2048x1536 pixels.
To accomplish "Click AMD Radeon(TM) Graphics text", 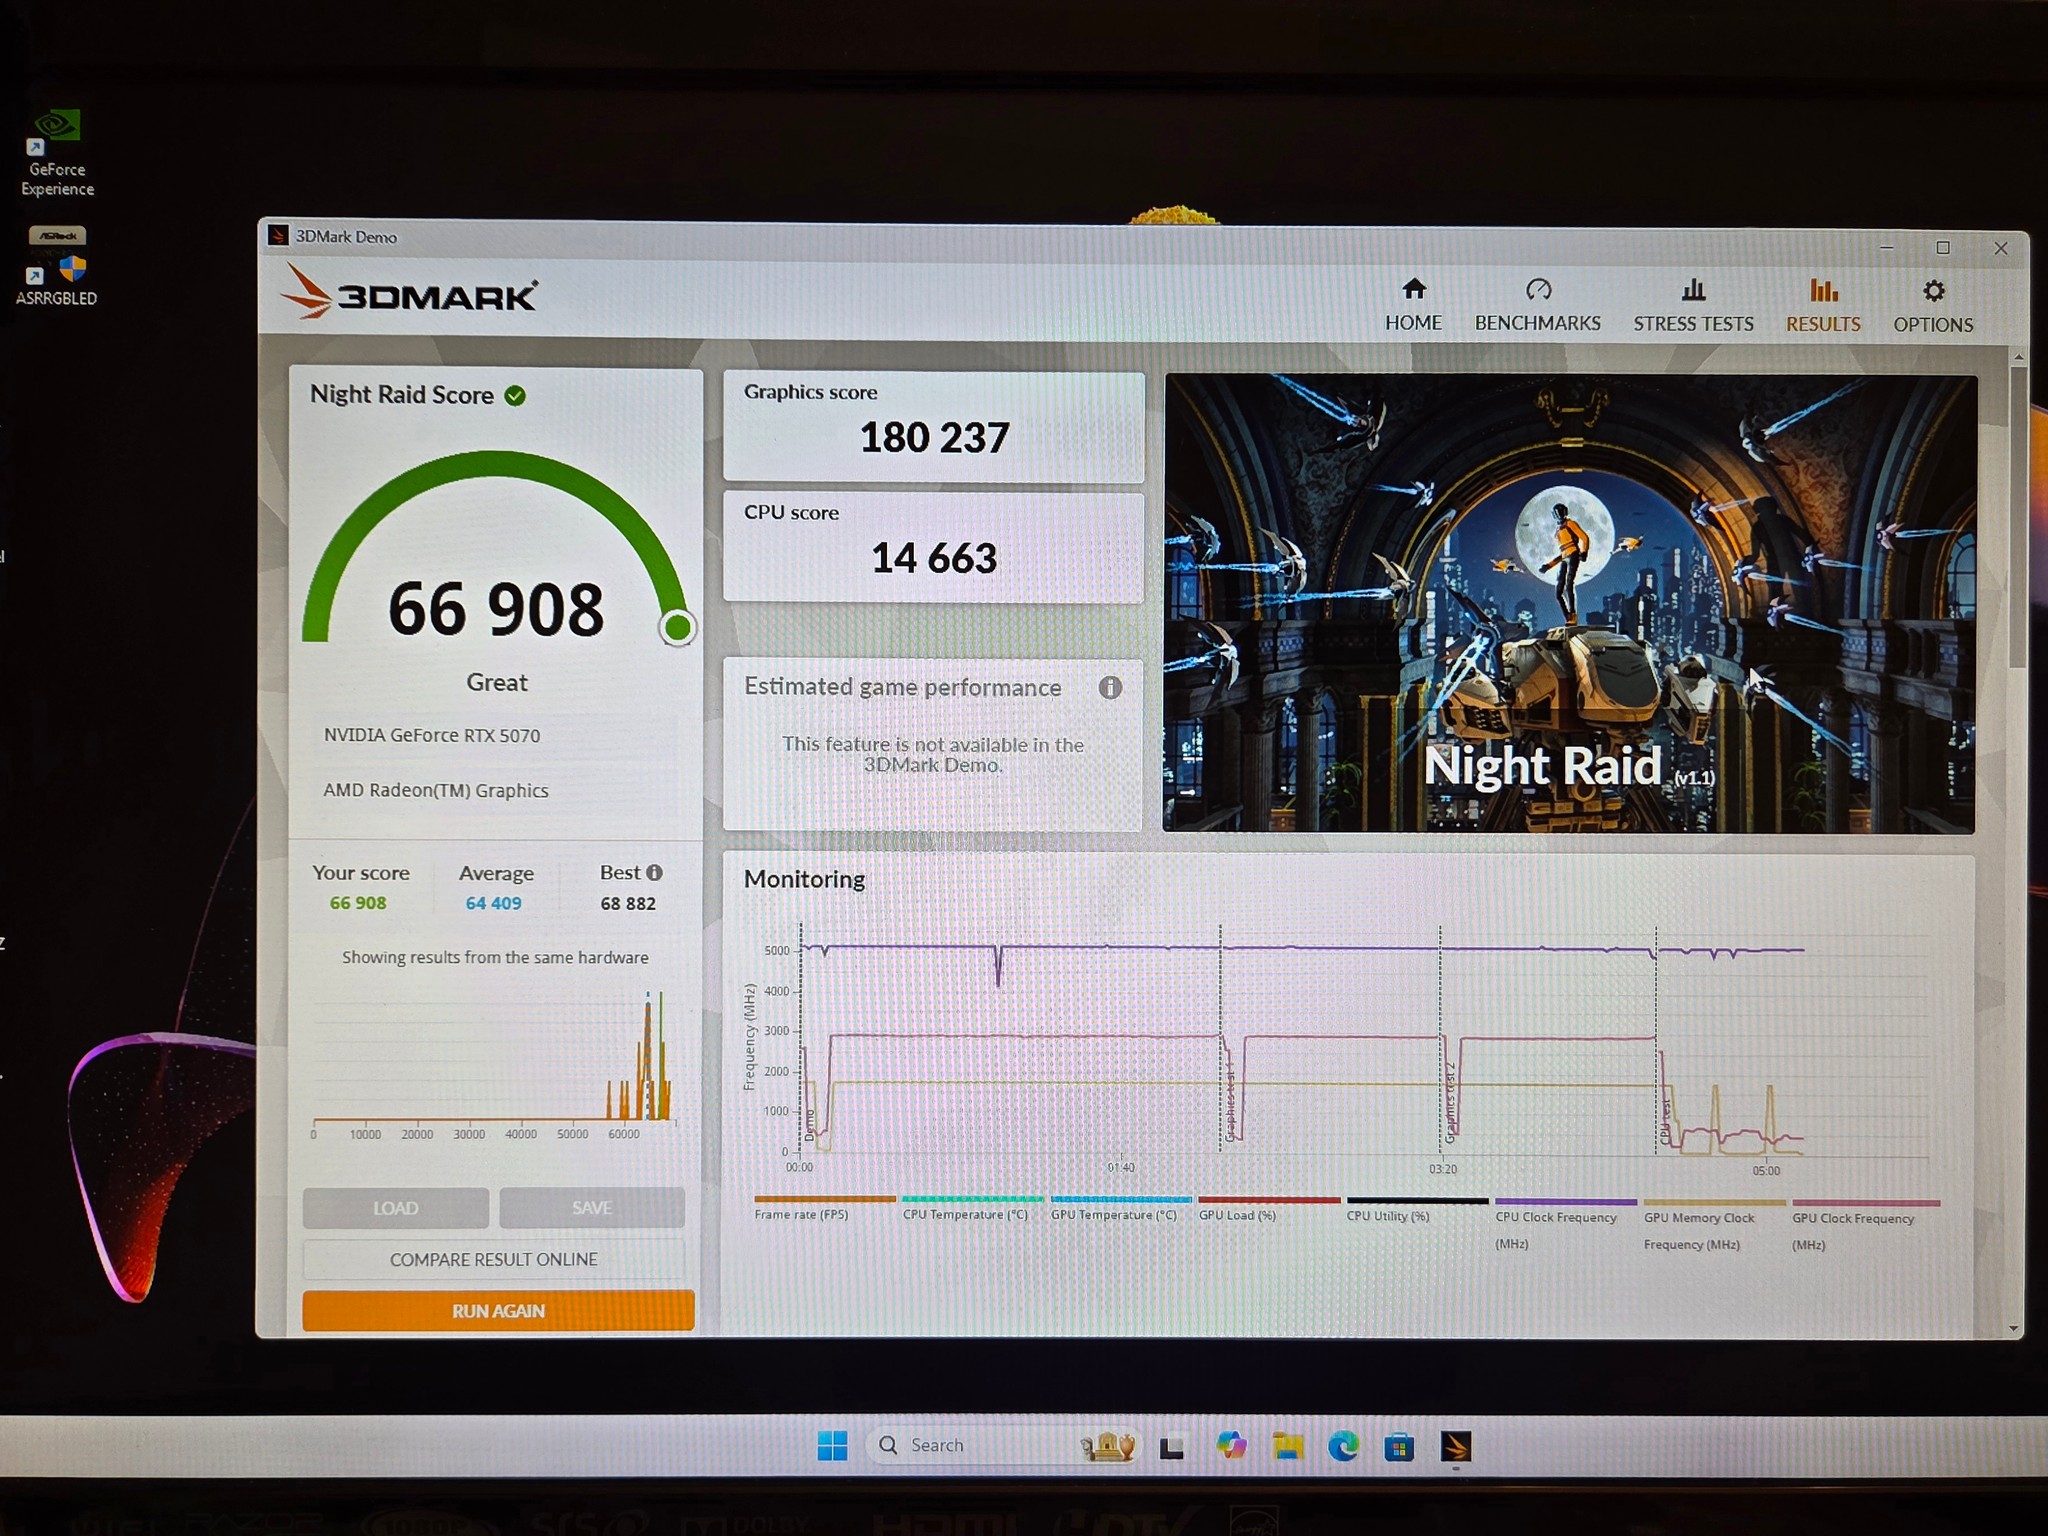I will click(436, 790).
